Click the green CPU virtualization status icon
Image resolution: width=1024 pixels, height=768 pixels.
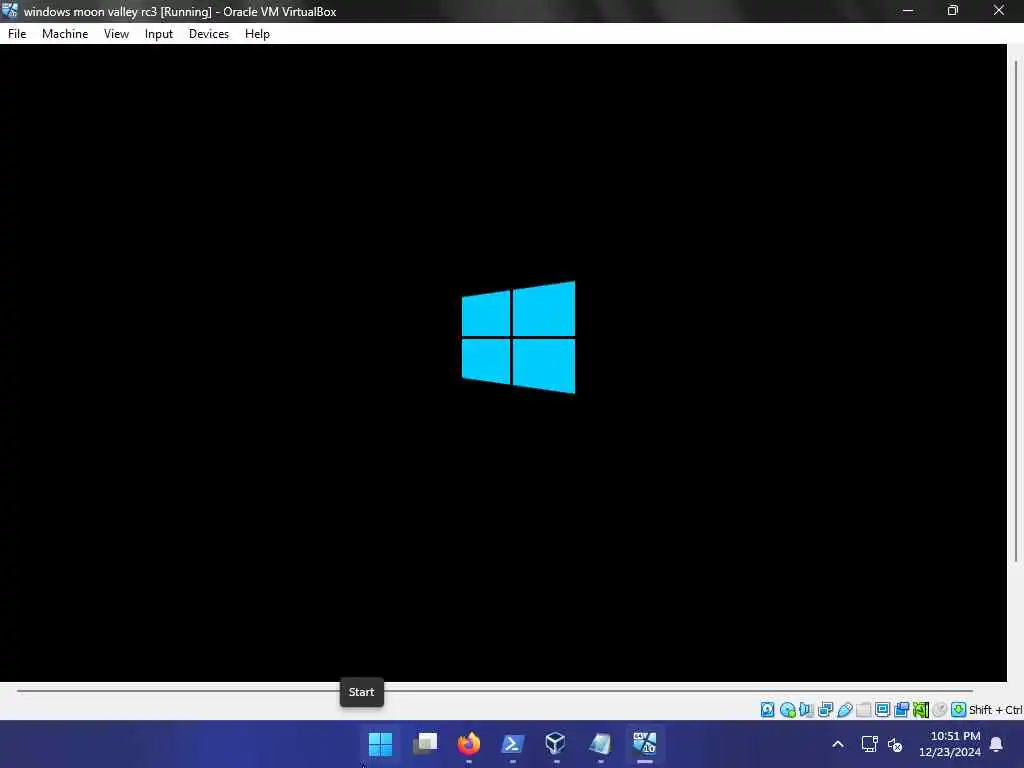coord(921,709)
